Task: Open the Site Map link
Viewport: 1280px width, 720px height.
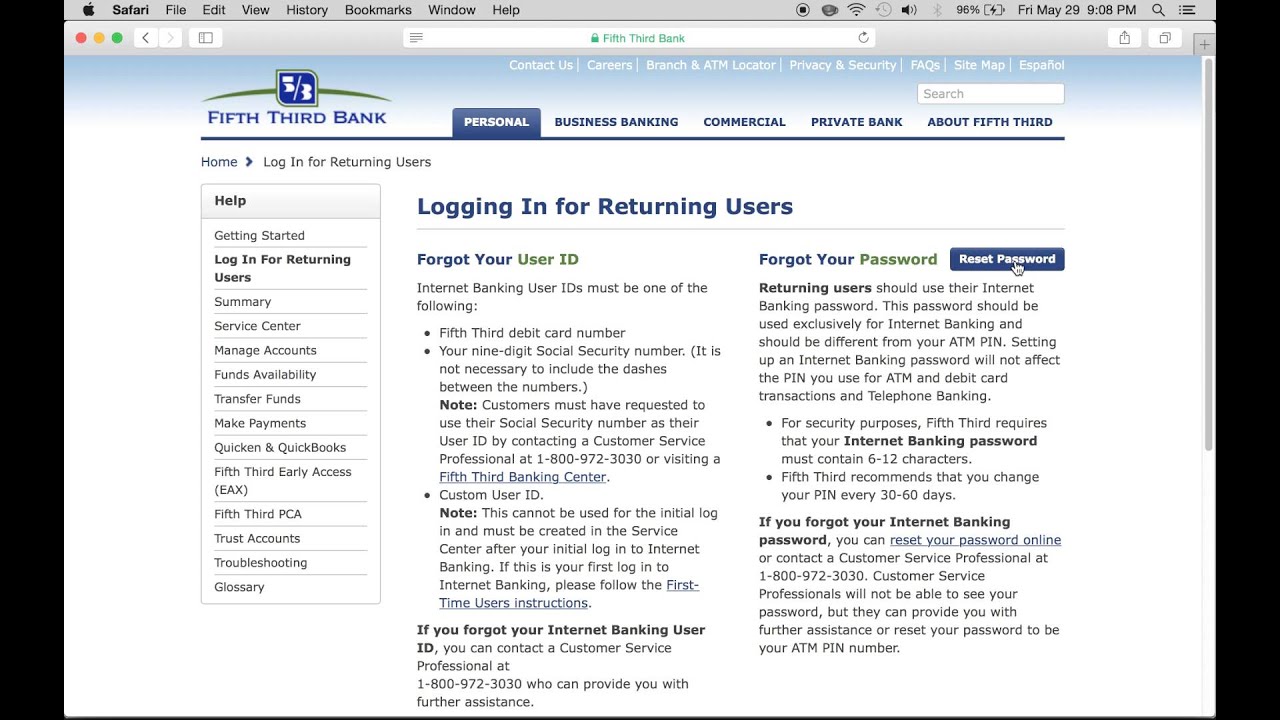Action: [x=979, y=65]
